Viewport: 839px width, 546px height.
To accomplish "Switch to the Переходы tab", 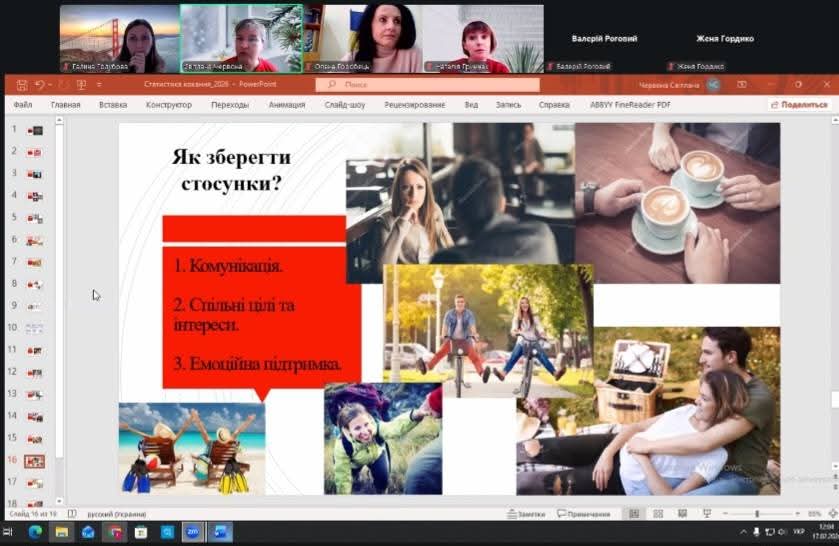I will [x=230, y=104].
